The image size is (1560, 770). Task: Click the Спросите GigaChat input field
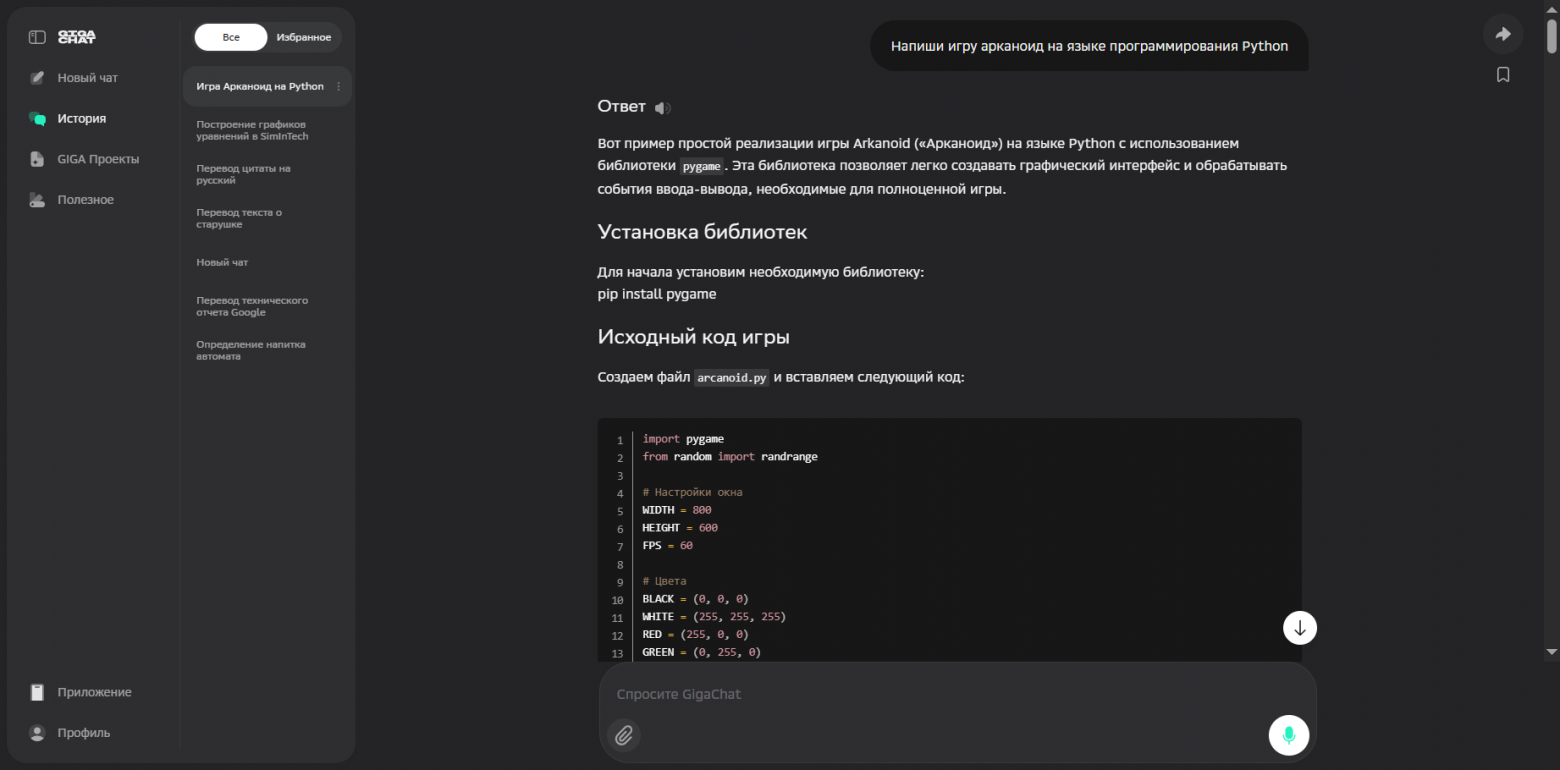point(930,694)
